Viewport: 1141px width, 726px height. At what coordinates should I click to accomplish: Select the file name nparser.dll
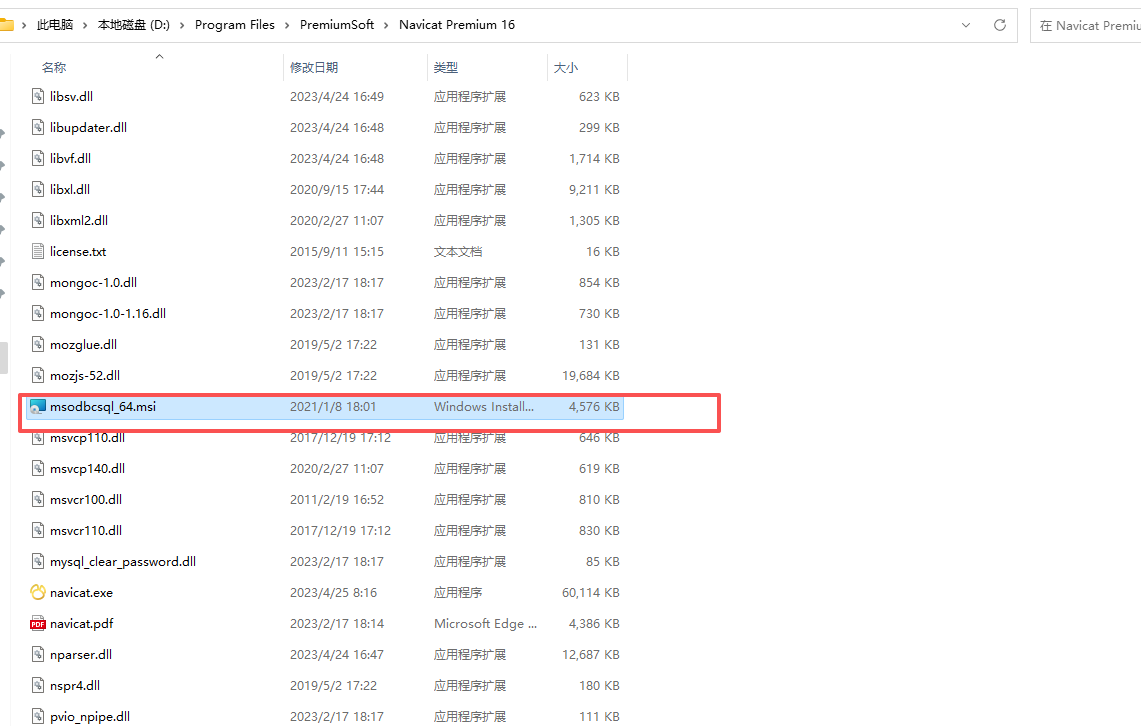click(x=81, y=655)
